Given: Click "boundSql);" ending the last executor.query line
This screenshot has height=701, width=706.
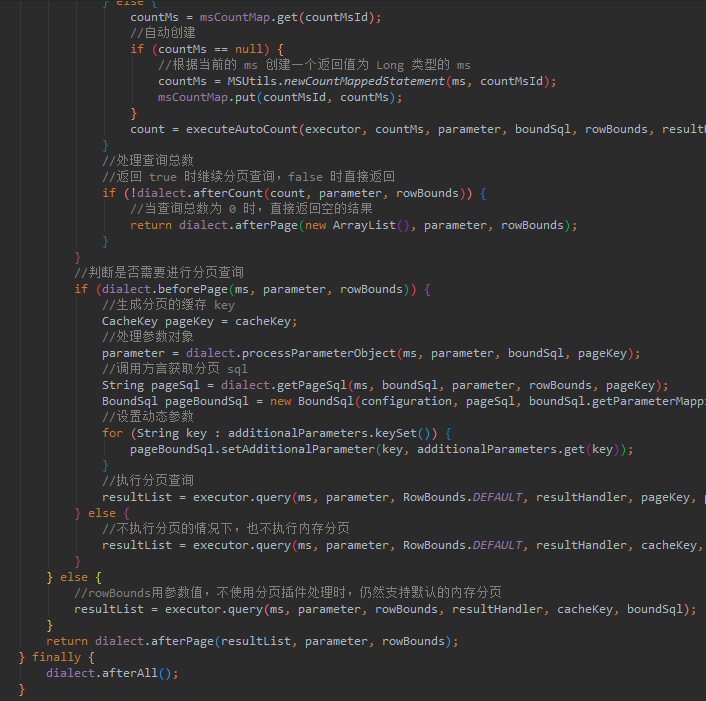Looking at the screenshot, I should [661, 609].
